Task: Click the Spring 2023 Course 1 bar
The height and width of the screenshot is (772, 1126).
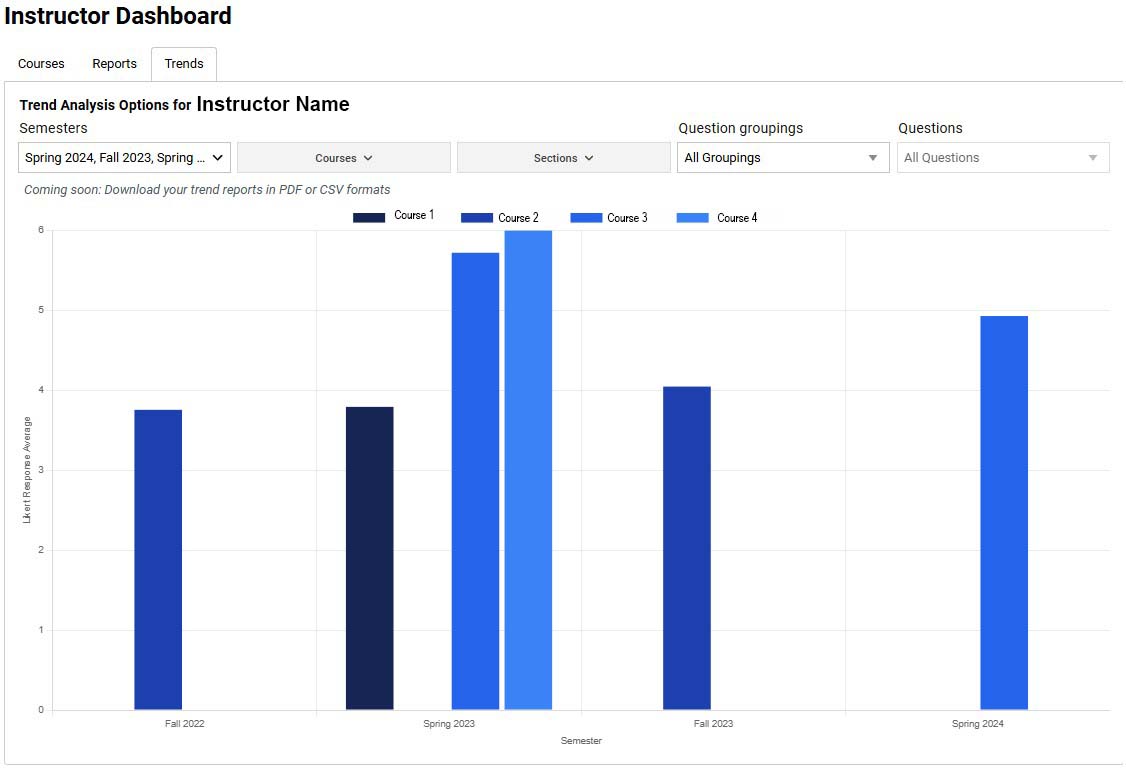Action: coord(370,558)
